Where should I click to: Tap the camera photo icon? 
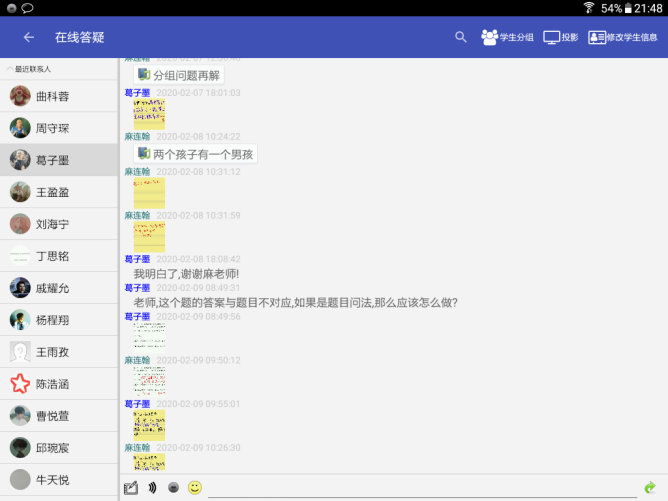pyautogui.click(x=173, y=487)
